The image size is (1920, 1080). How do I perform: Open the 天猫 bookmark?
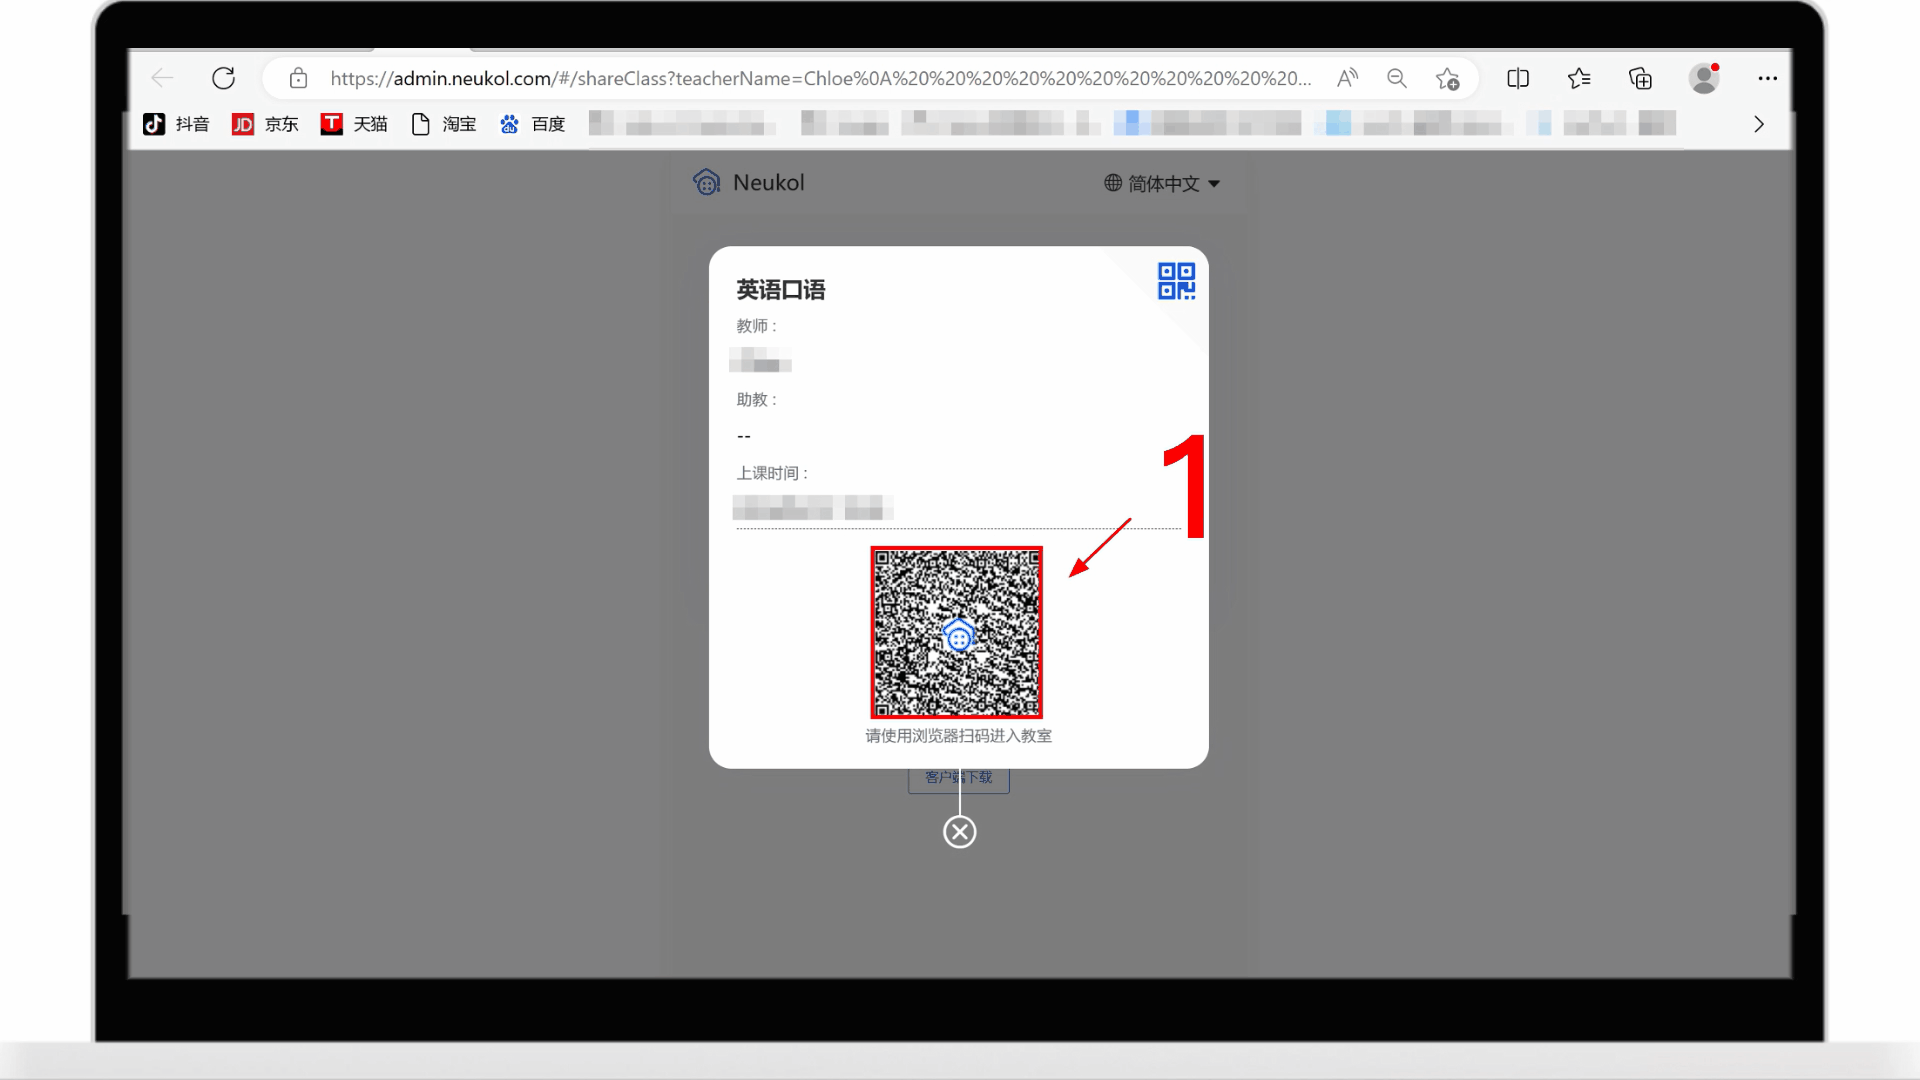coord(354,124)
